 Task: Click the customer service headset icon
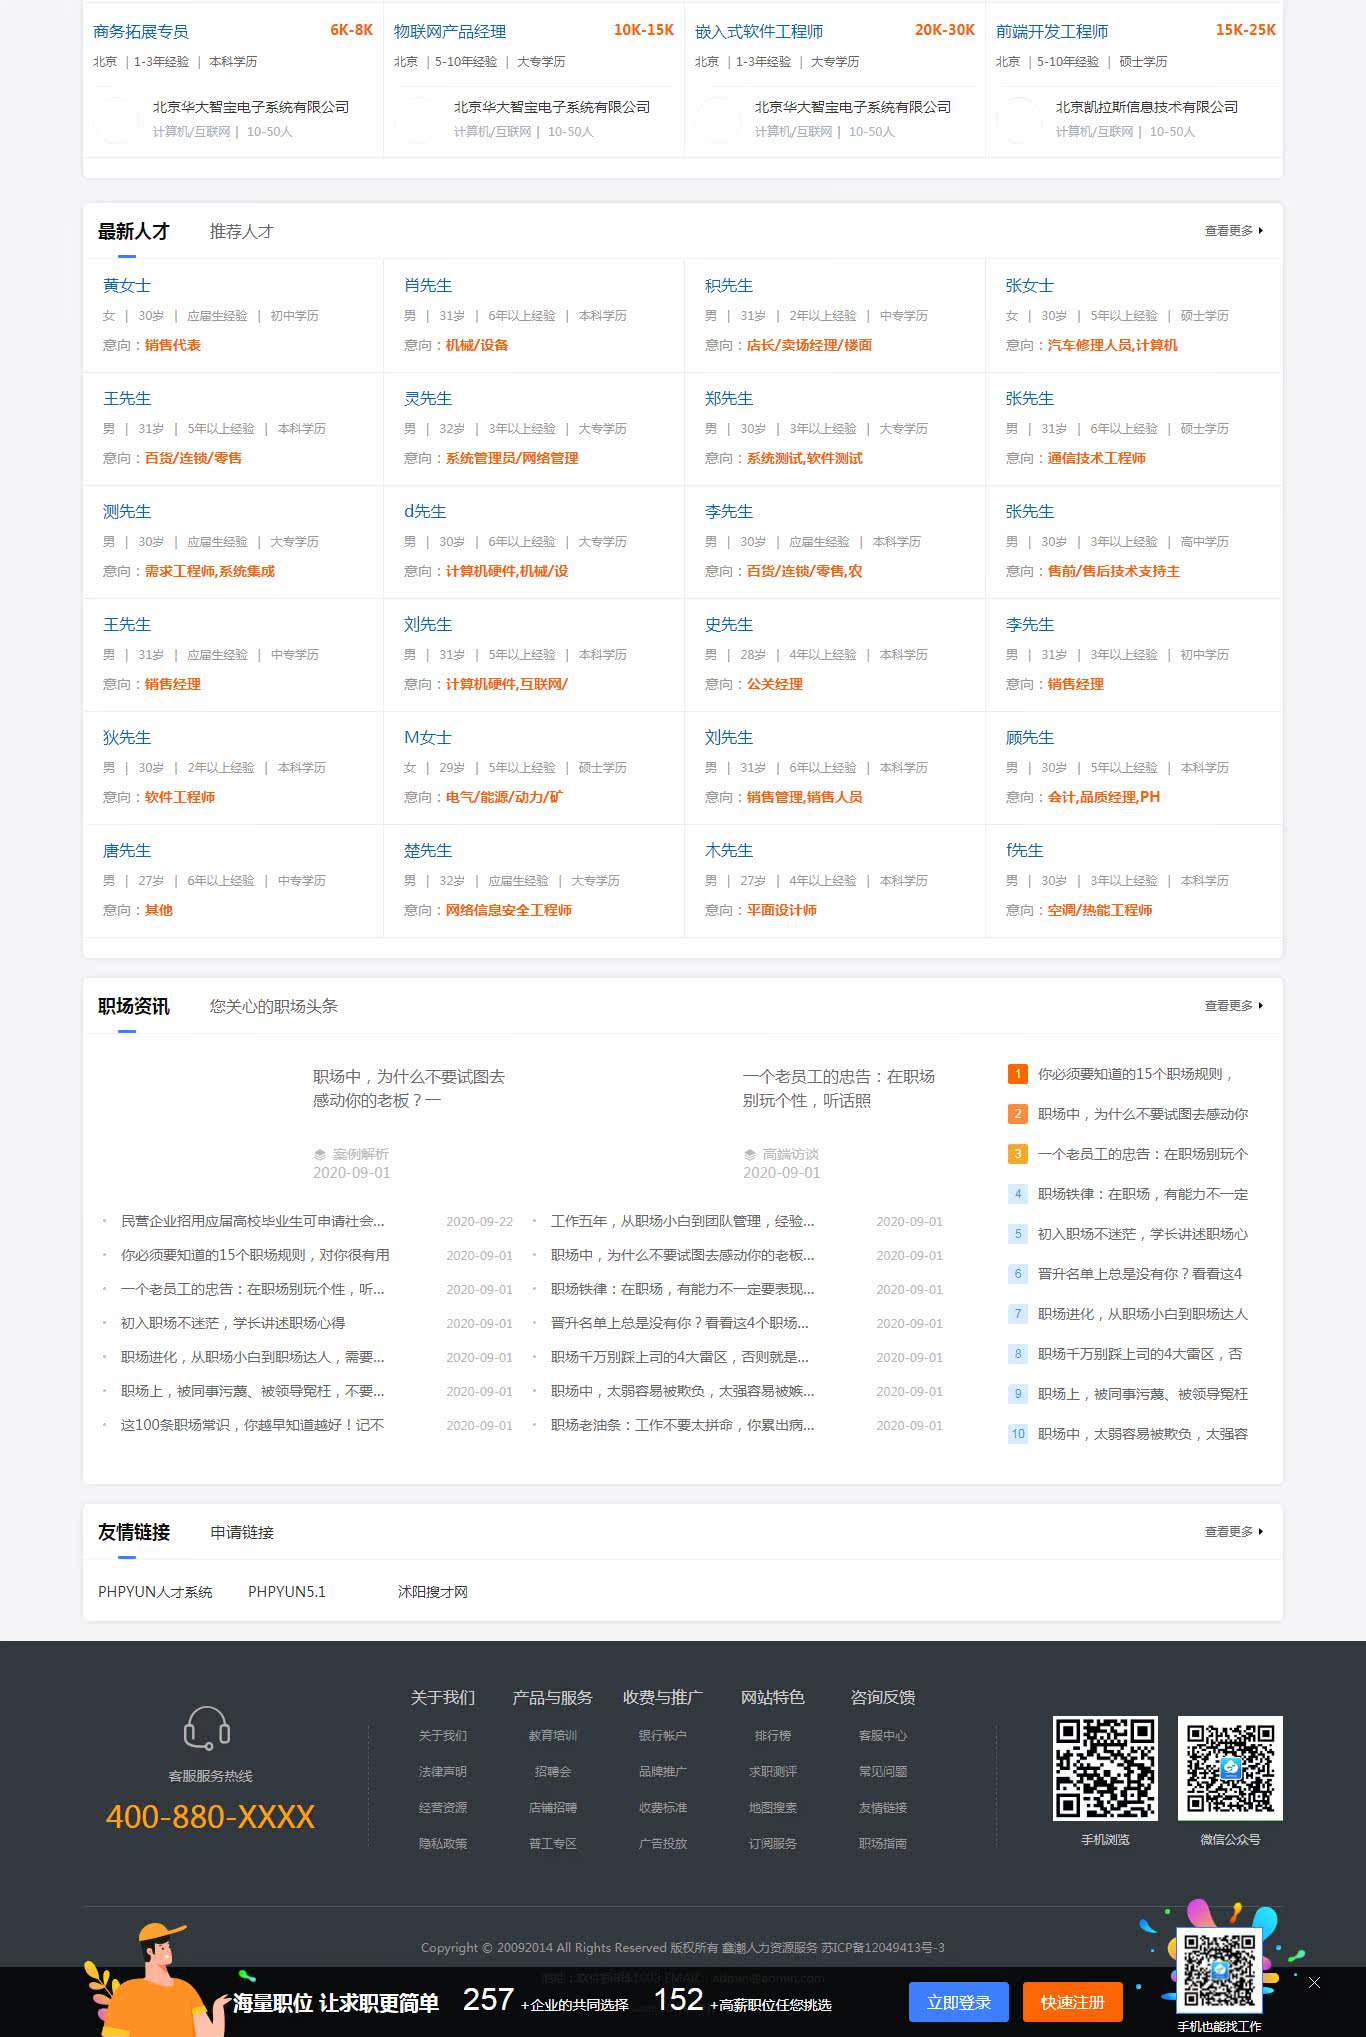[207, 1727]
